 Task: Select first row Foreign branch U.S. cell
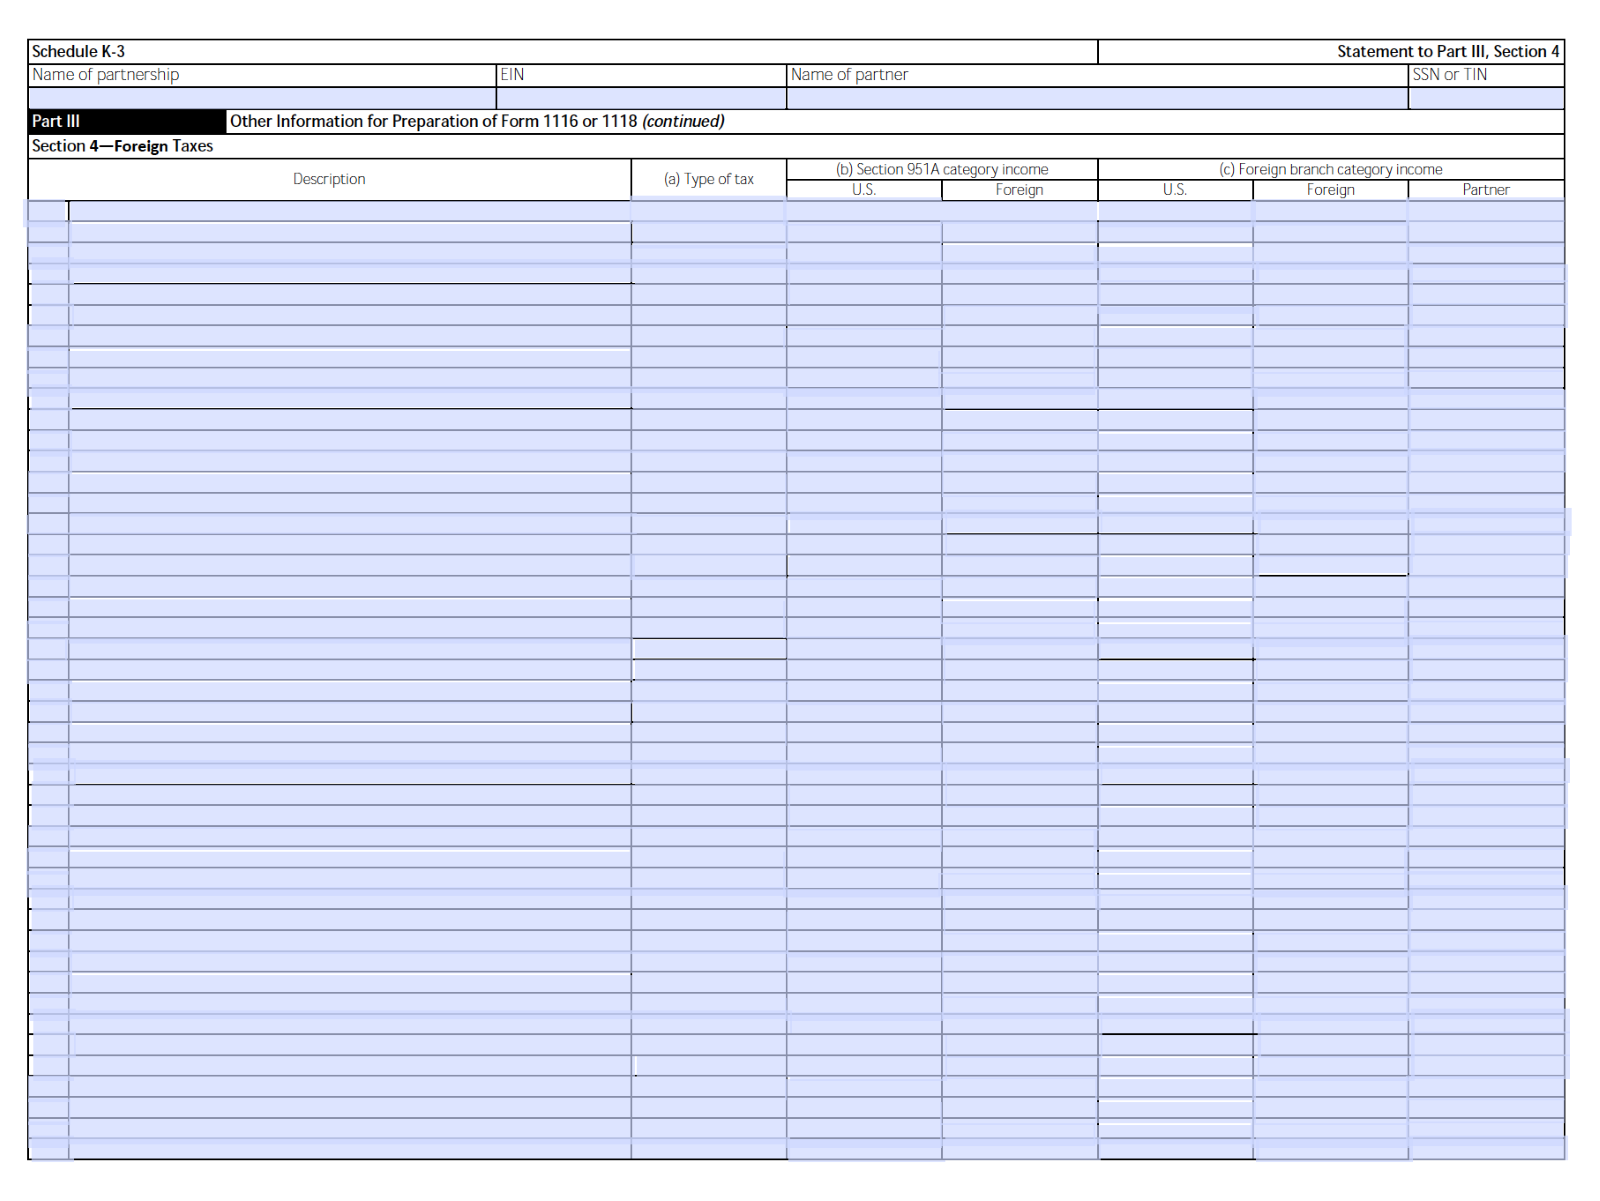click(1175, 211)
